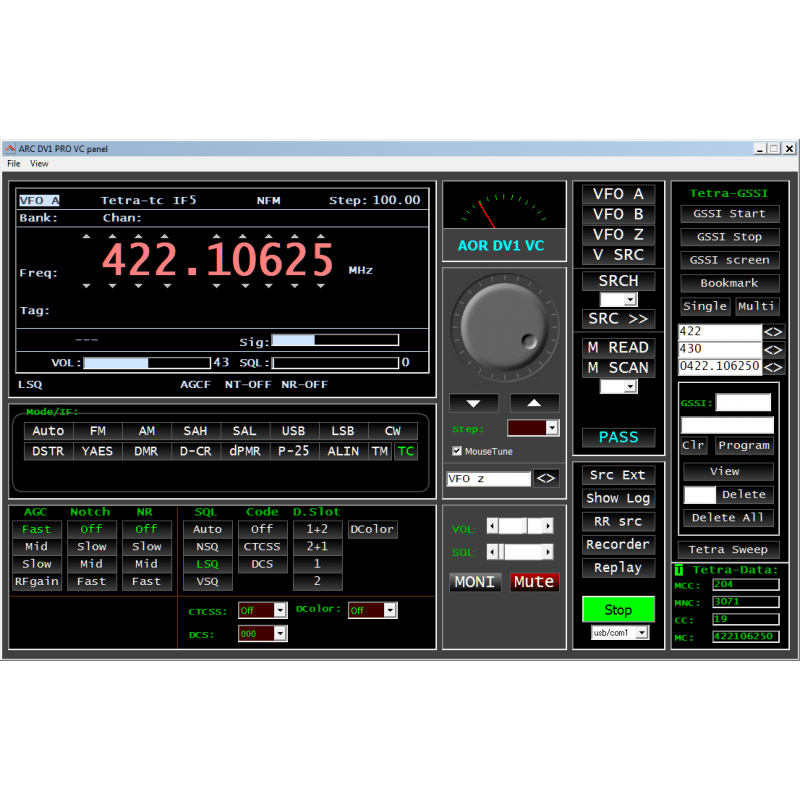Click the Program button
The height and width of the screenshot is (800, 800).
(x=744, y=445)
